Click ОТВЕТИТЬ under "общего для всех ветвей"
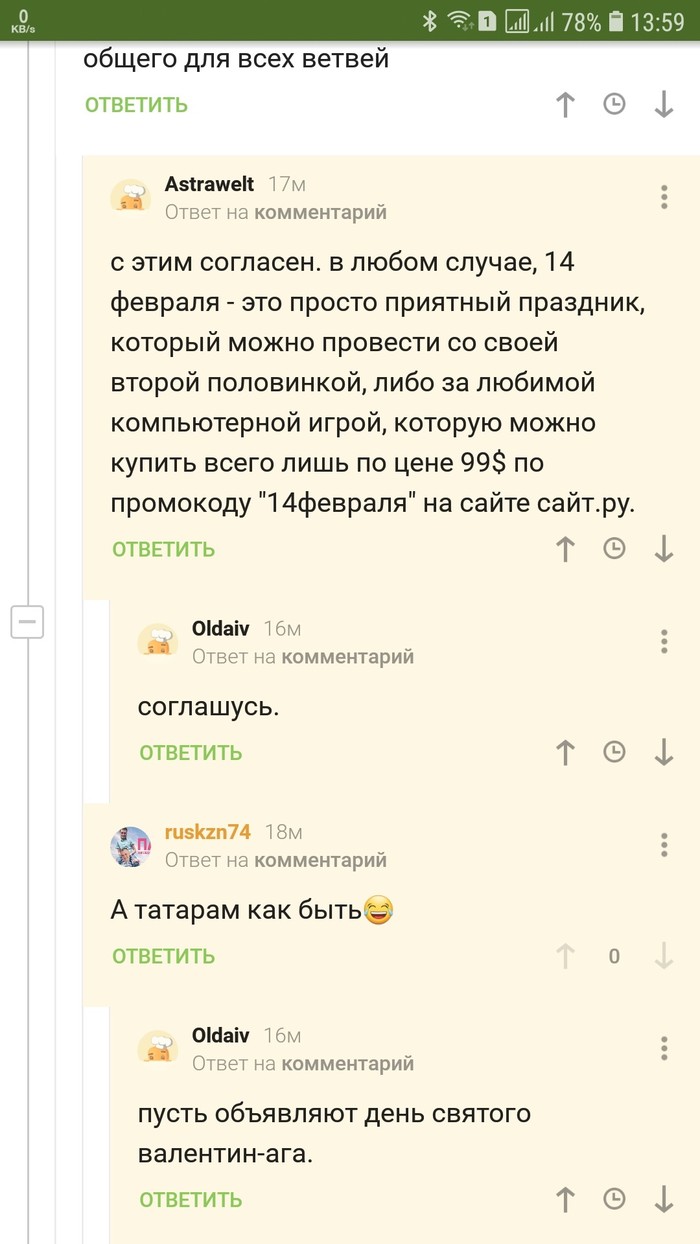The image size is (700, 1244). [136, 105]
